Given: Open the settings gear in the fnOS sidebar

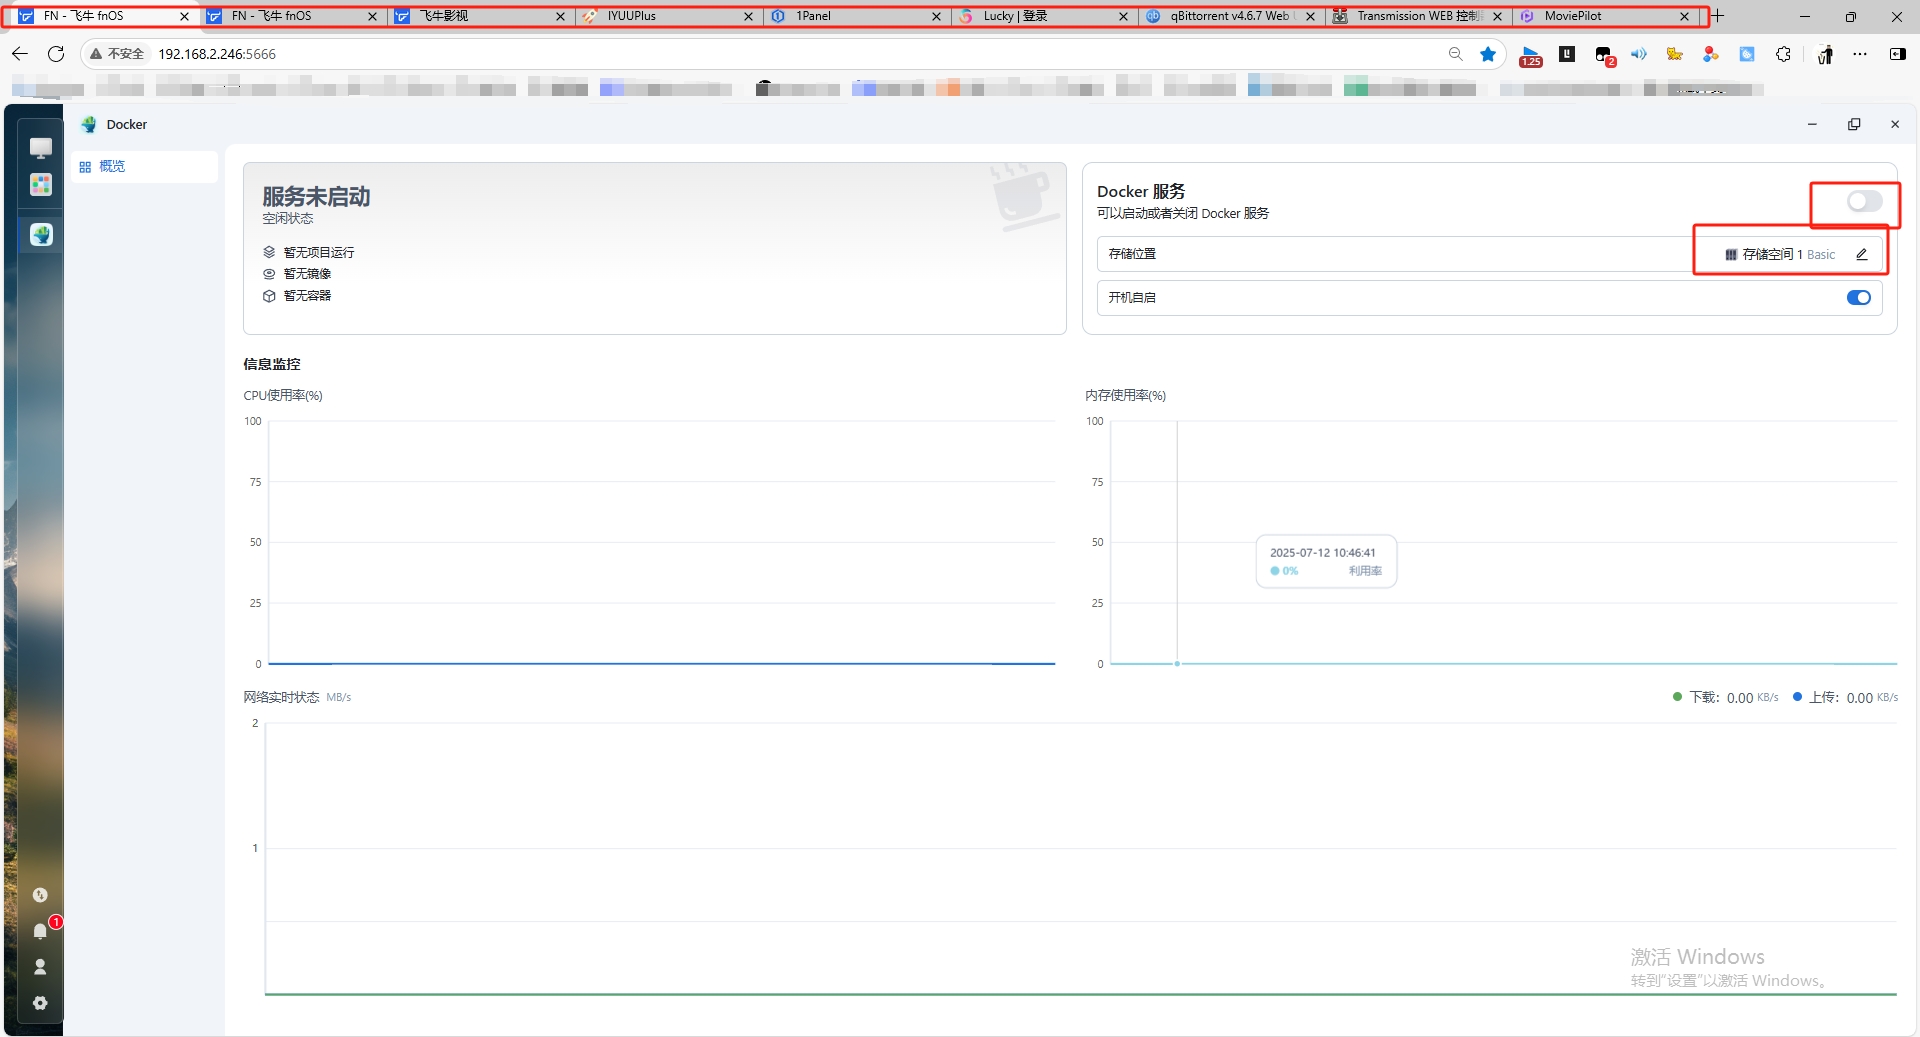Looking at the screenshot, I should pyautogui.click(x=40, y=1003).
